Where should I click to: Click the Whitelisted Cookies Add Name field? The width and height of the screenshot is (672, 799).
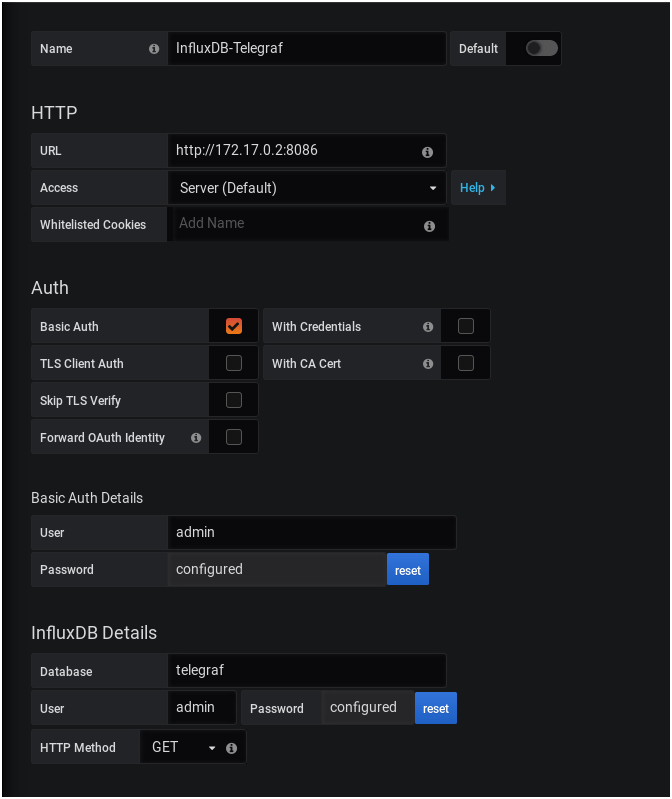(310, 224)
